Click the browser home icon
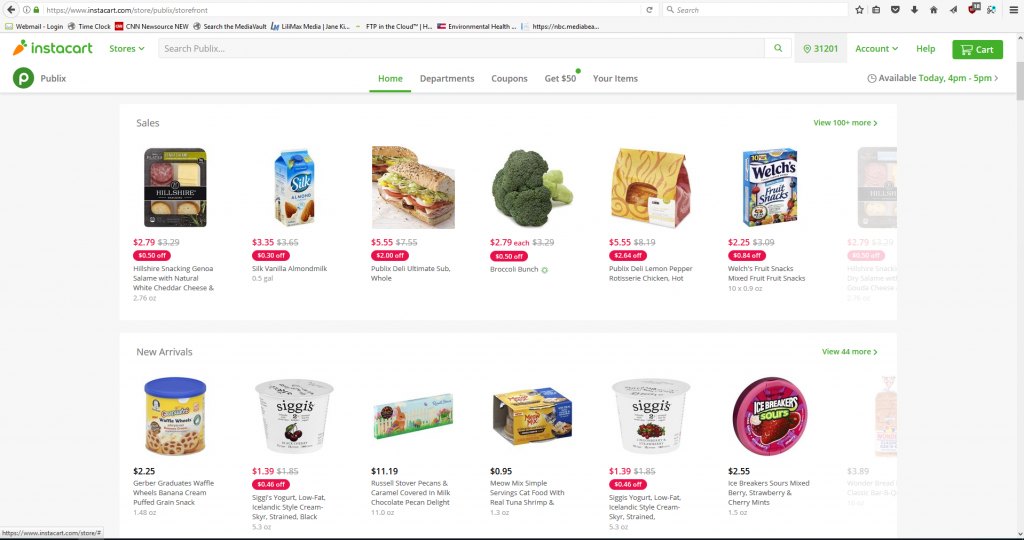This screenshot has height=540, width=1024. pos(934,10)
